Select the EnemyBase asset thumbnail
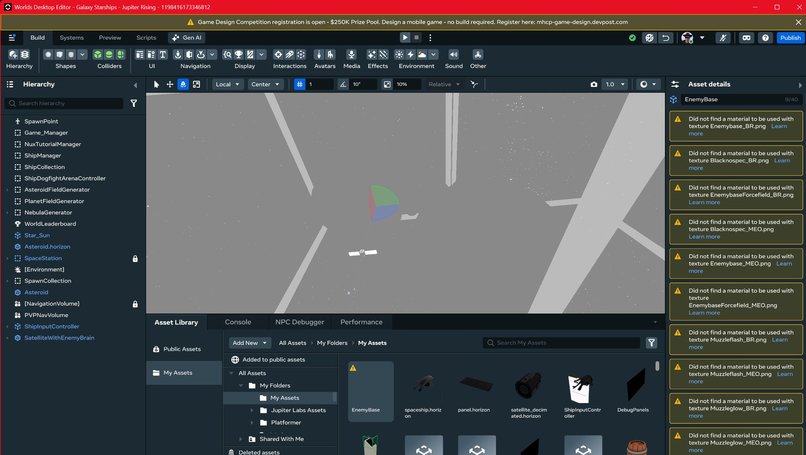 [x=371, y=391]
